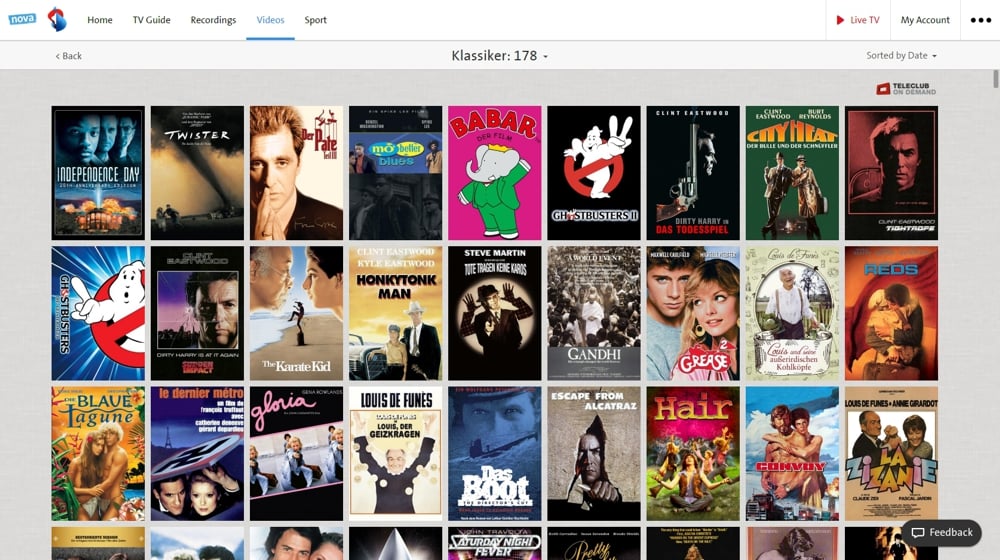Image resolution: width=1000 pixels, height=560 pixels.
Task: Open the Twister movie poster
Action: point(197,173)
